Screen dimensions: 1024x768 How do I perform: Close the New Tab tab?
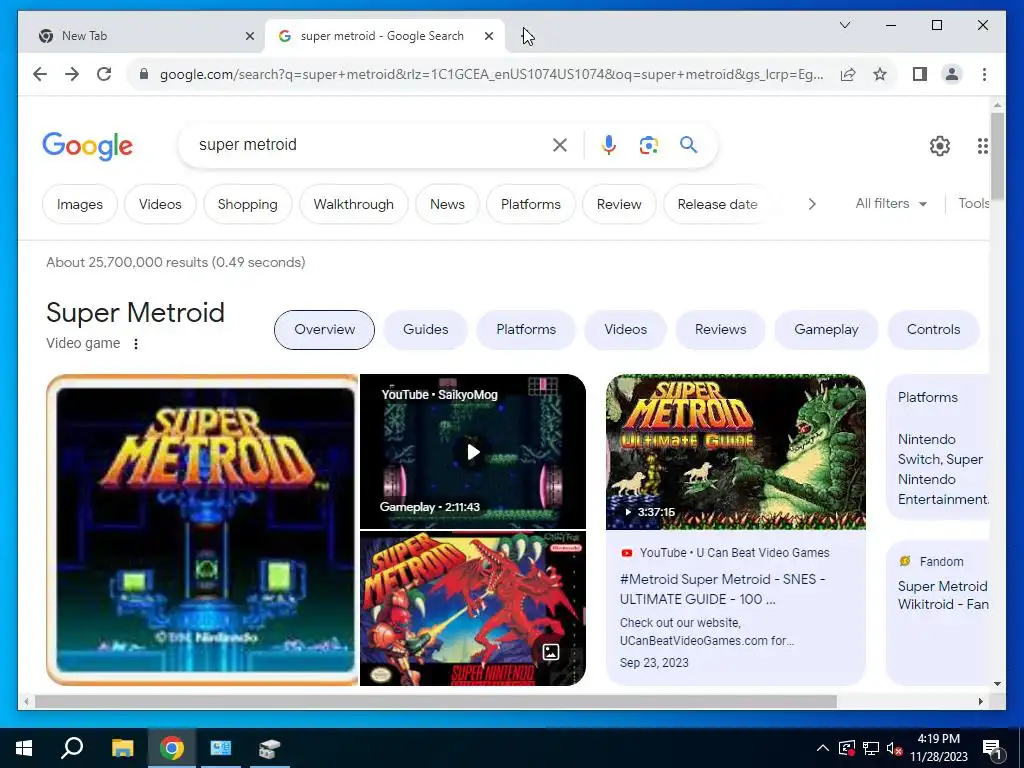tap(249, 37)
